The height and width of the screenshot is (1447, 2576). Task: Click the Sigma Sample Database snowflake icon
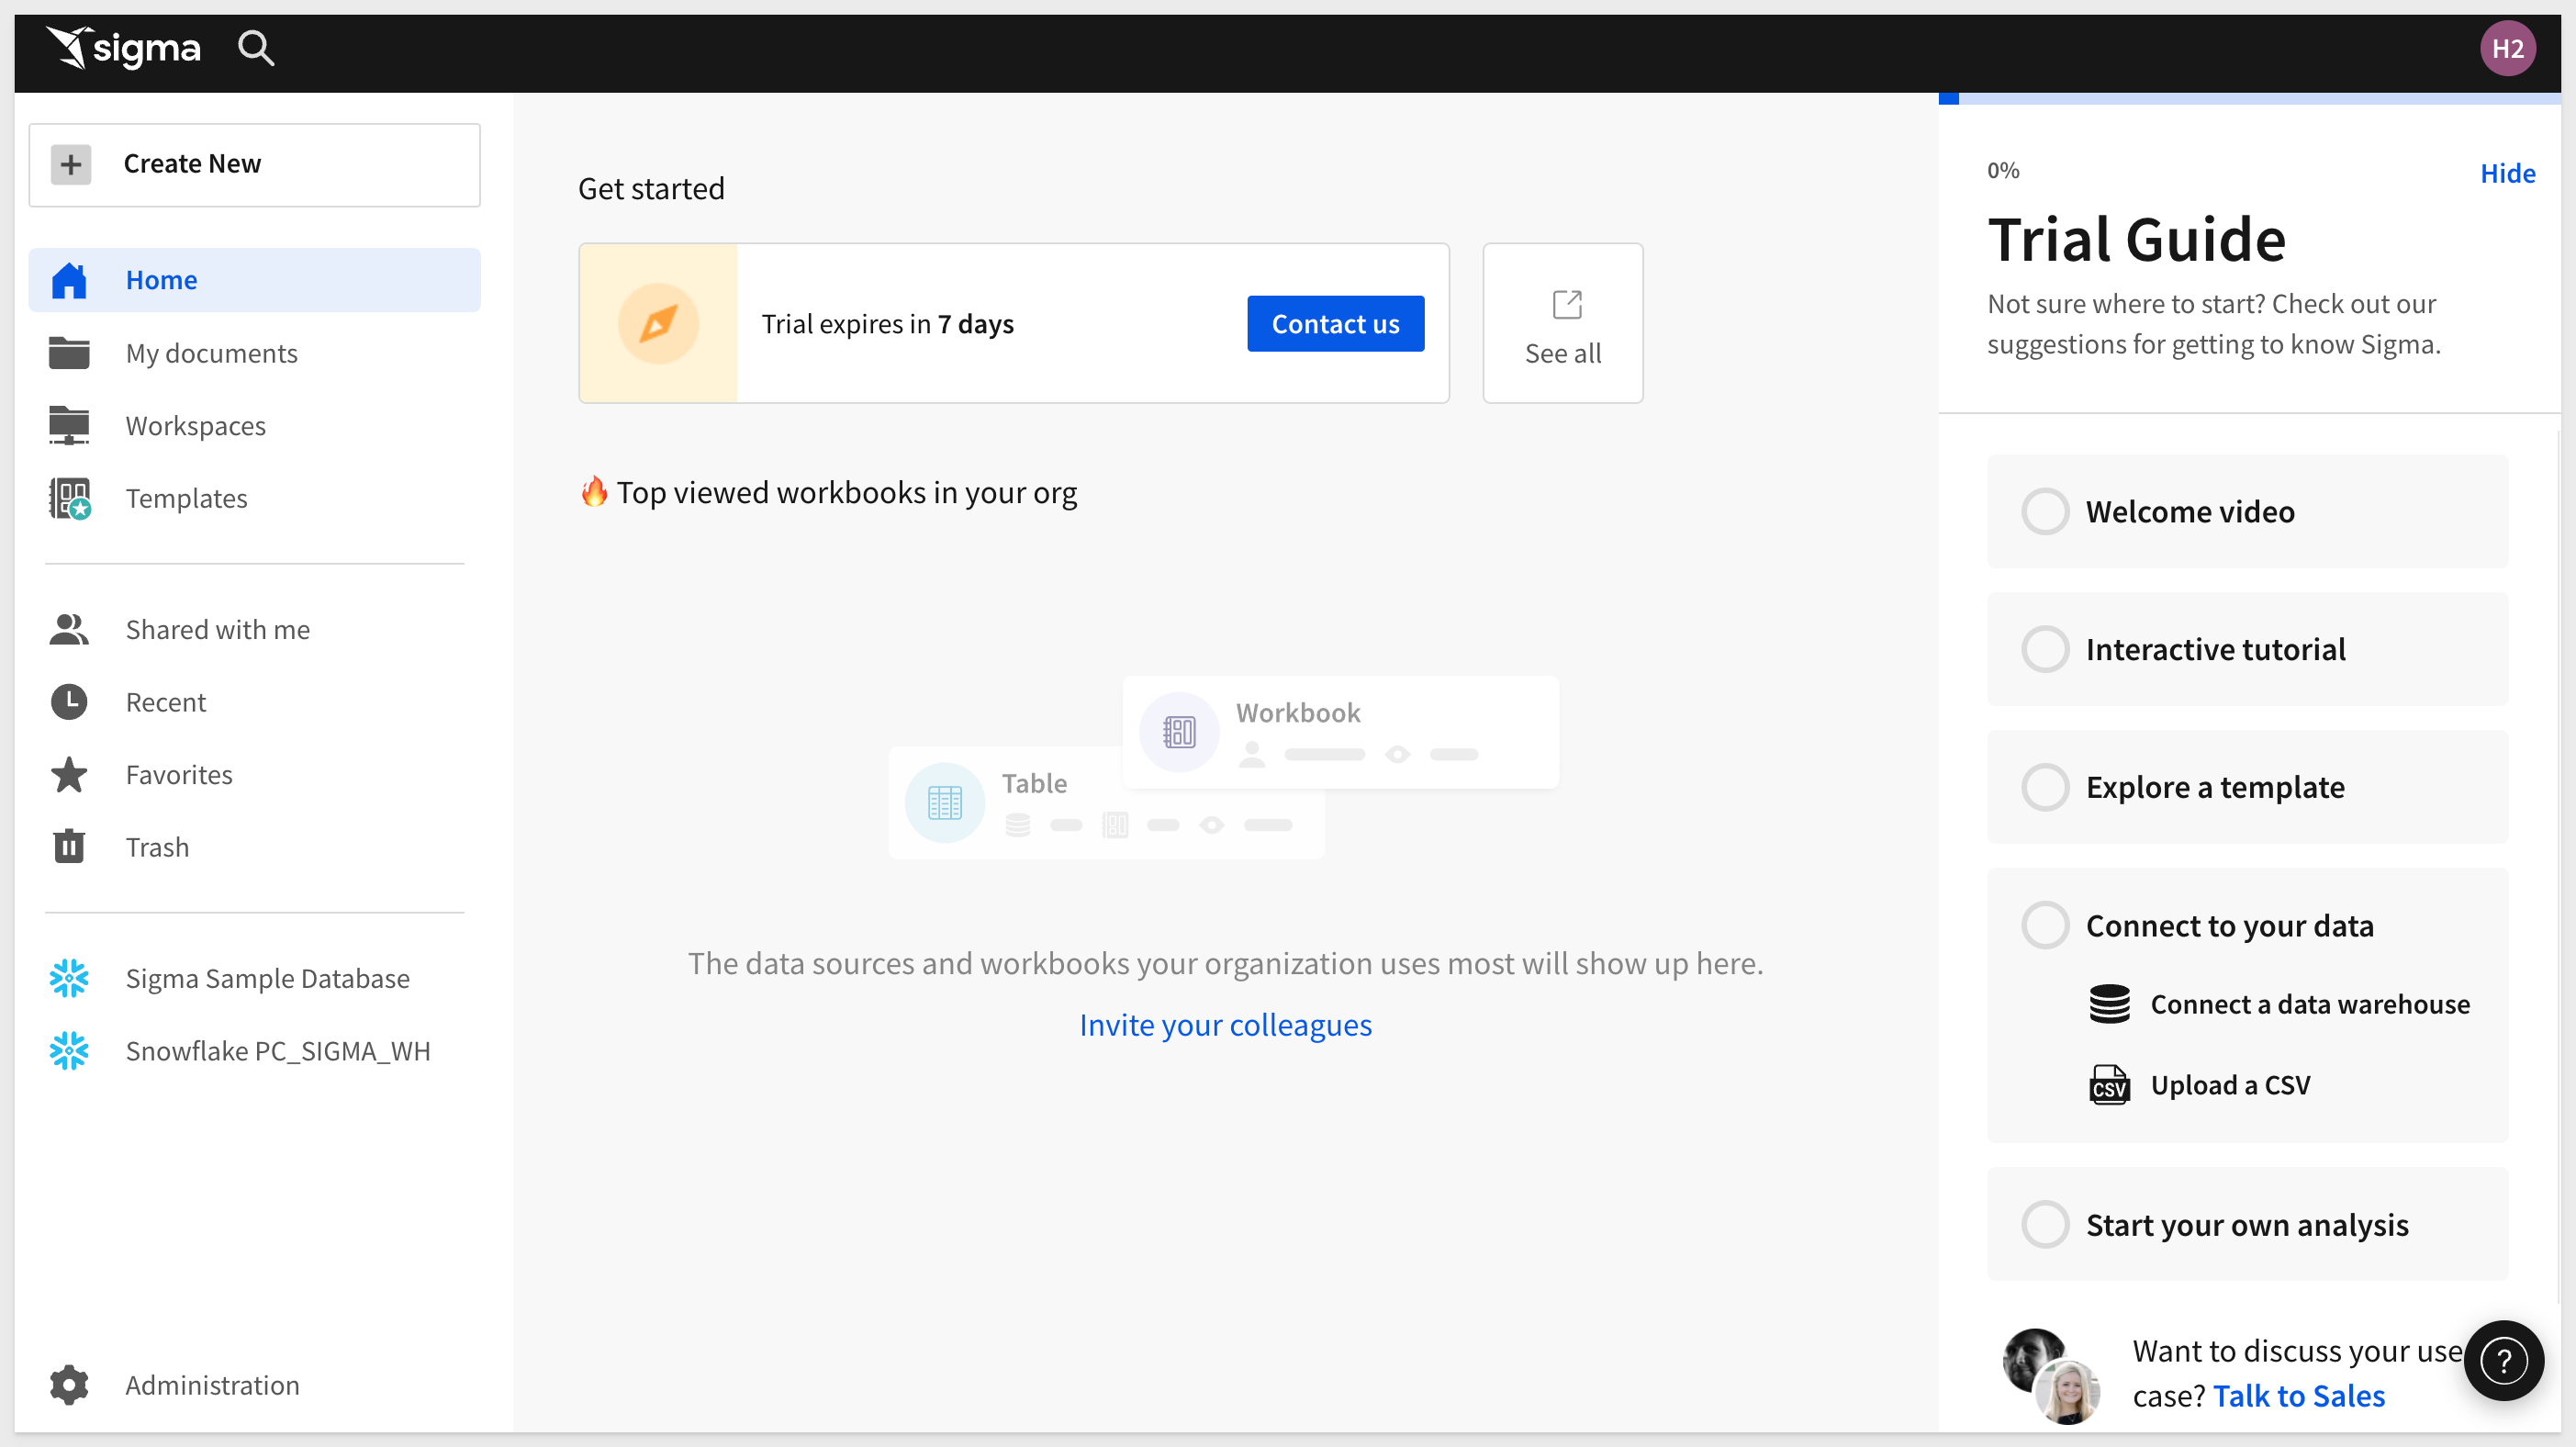(x=69, y=978)
